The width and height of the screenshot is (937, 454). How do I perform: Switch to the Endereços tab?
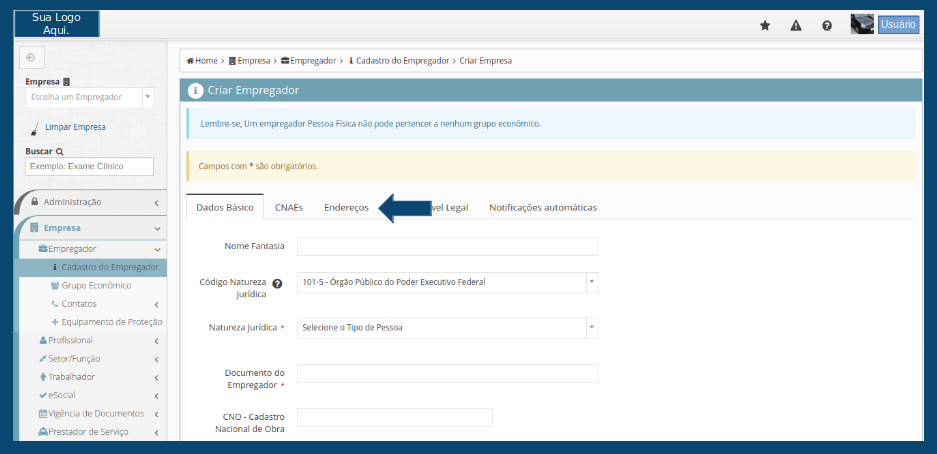(347, 207)
